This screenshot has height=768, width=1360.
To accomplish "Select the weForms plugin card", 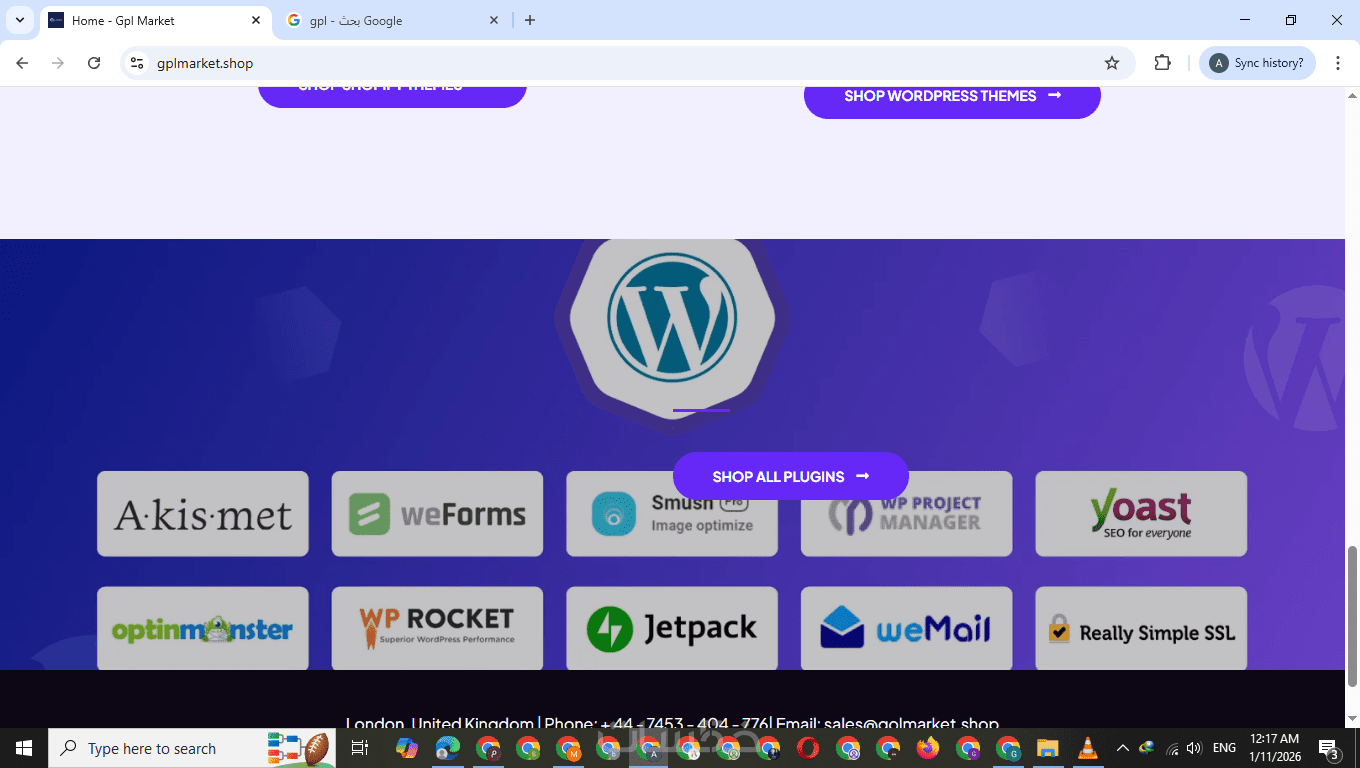I will 437,514.
